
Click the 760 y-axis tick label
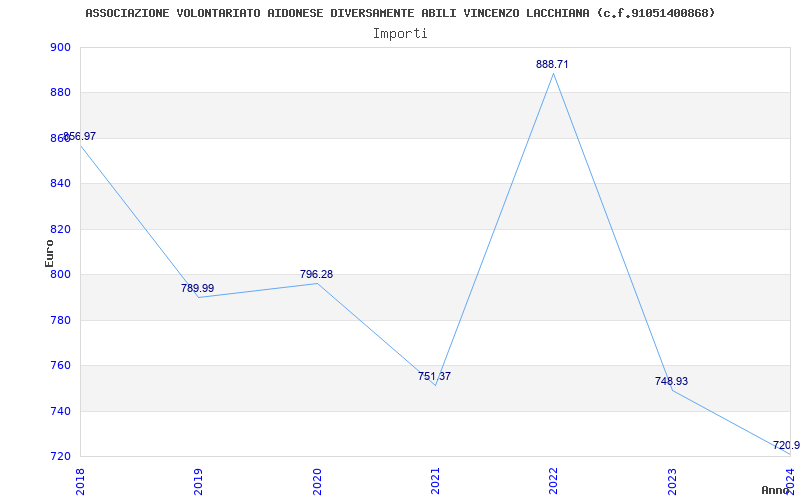click(x=60, y=366)
